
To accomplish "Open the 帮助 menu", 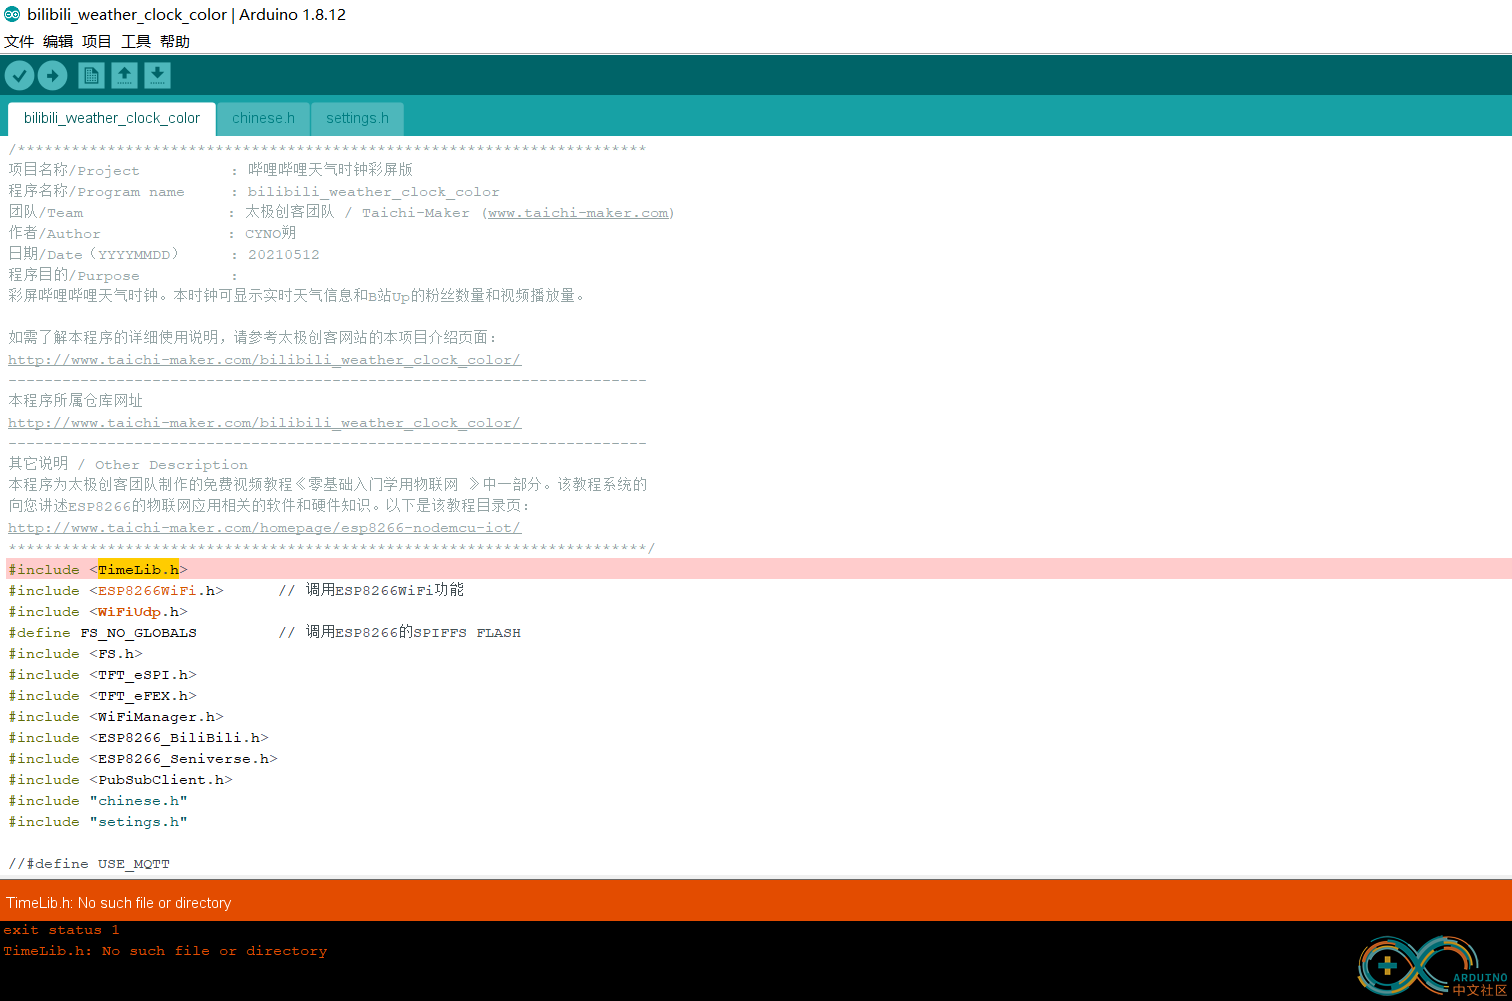I will (175, 41).
